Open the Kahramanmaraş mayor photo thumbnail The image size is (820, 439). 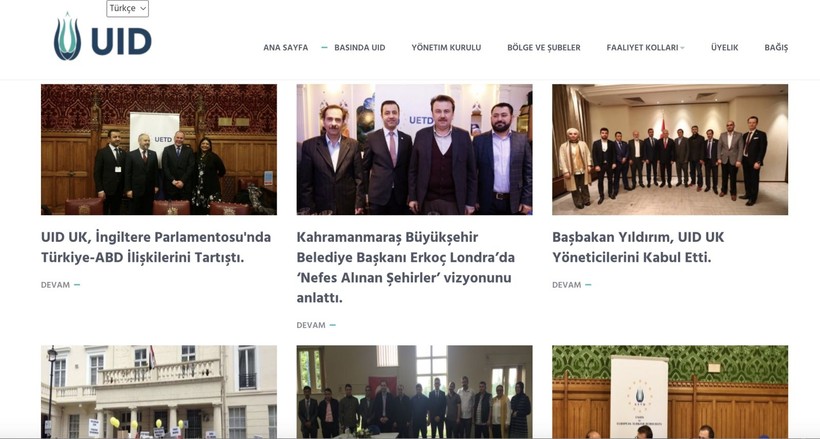pyautogui.click(x=414, y=150)
